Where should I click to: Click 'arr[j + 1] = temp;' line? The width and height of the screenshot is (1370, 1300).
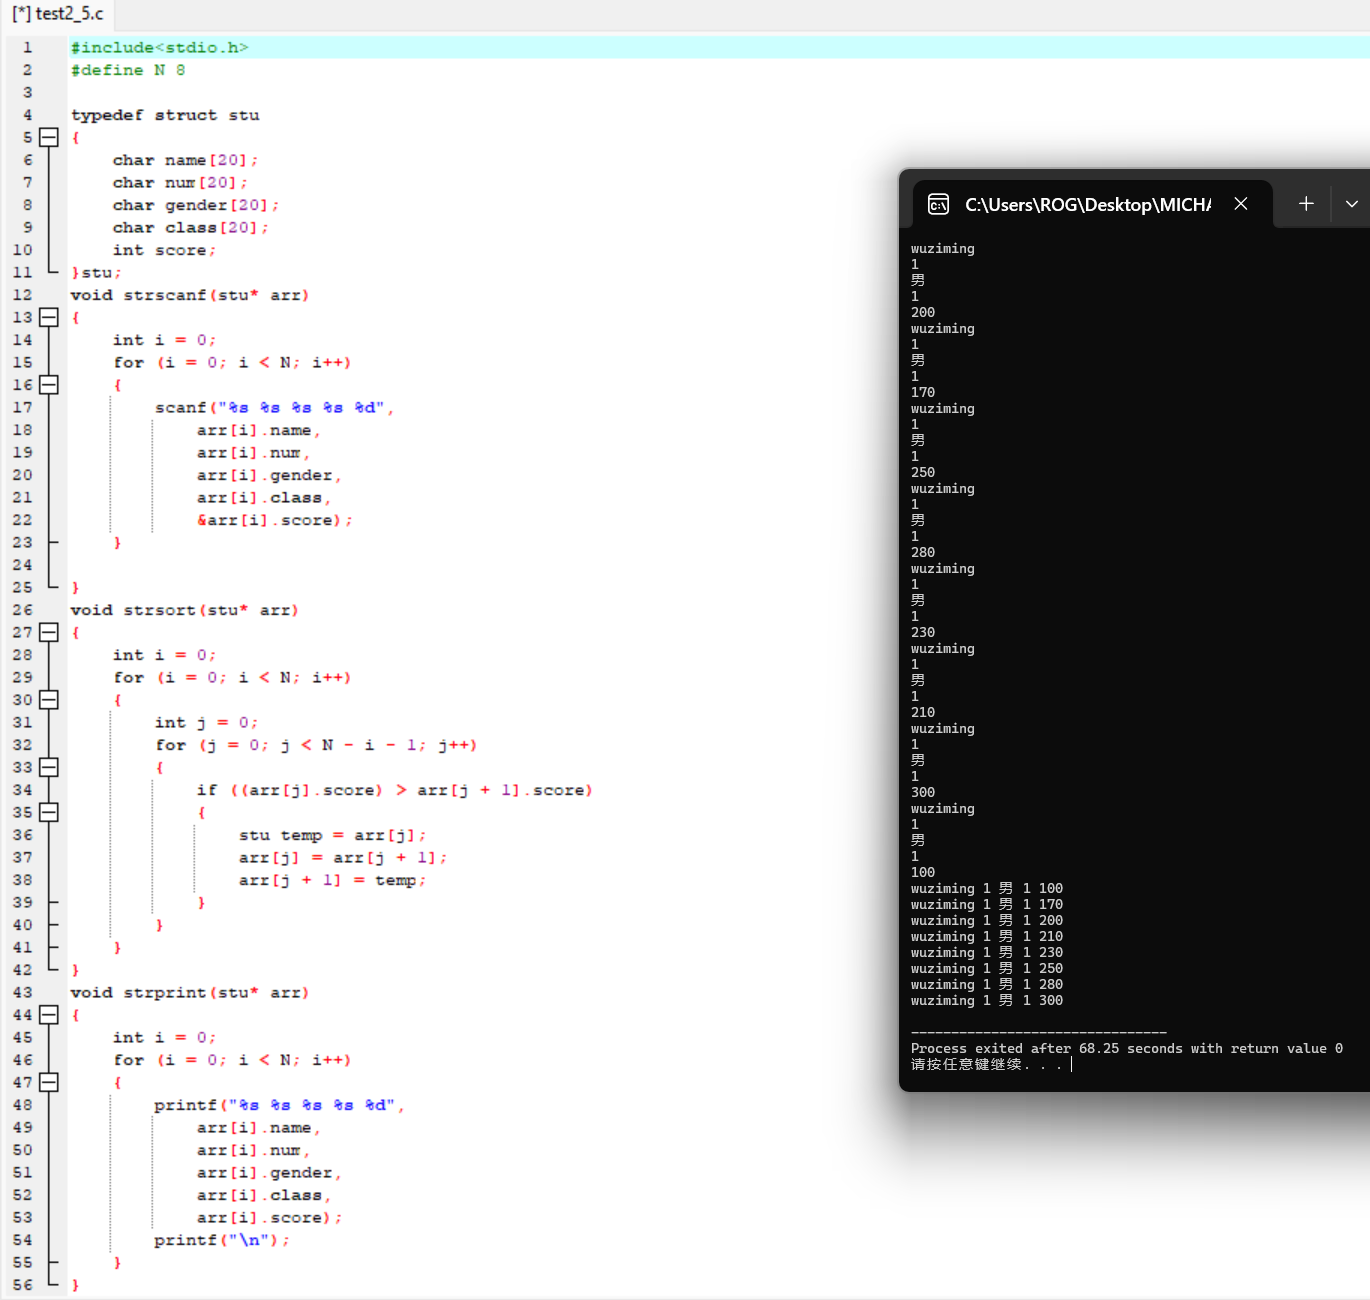(x=333, y=880)
